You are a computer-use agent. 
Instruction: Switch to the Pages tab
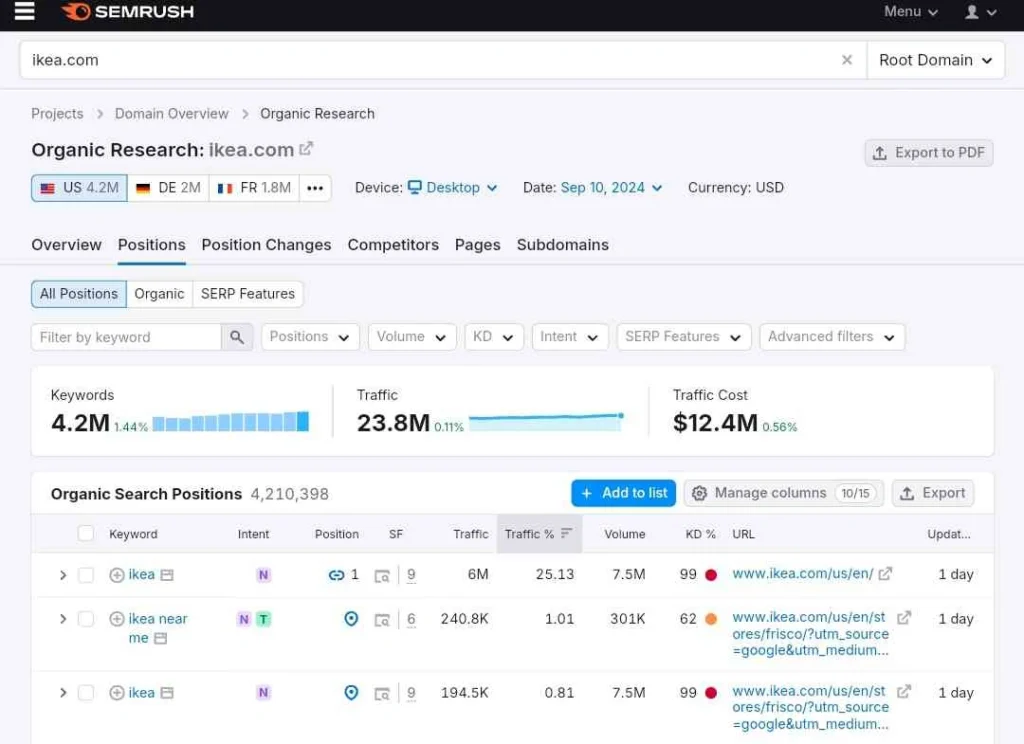477,245
